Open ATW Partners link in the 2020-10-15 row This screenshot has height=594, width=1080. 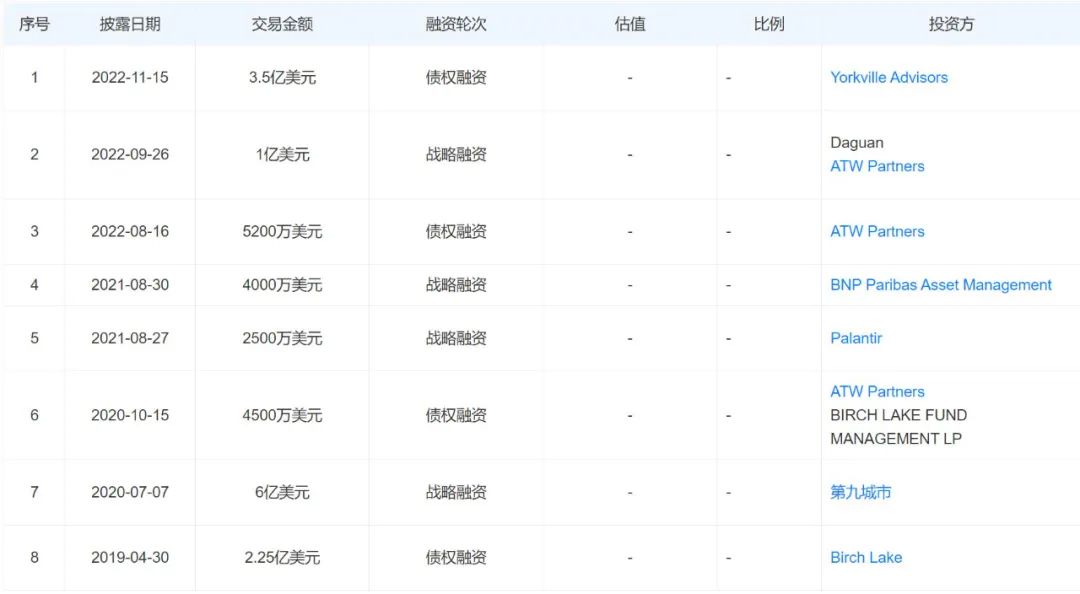point(877,391)
